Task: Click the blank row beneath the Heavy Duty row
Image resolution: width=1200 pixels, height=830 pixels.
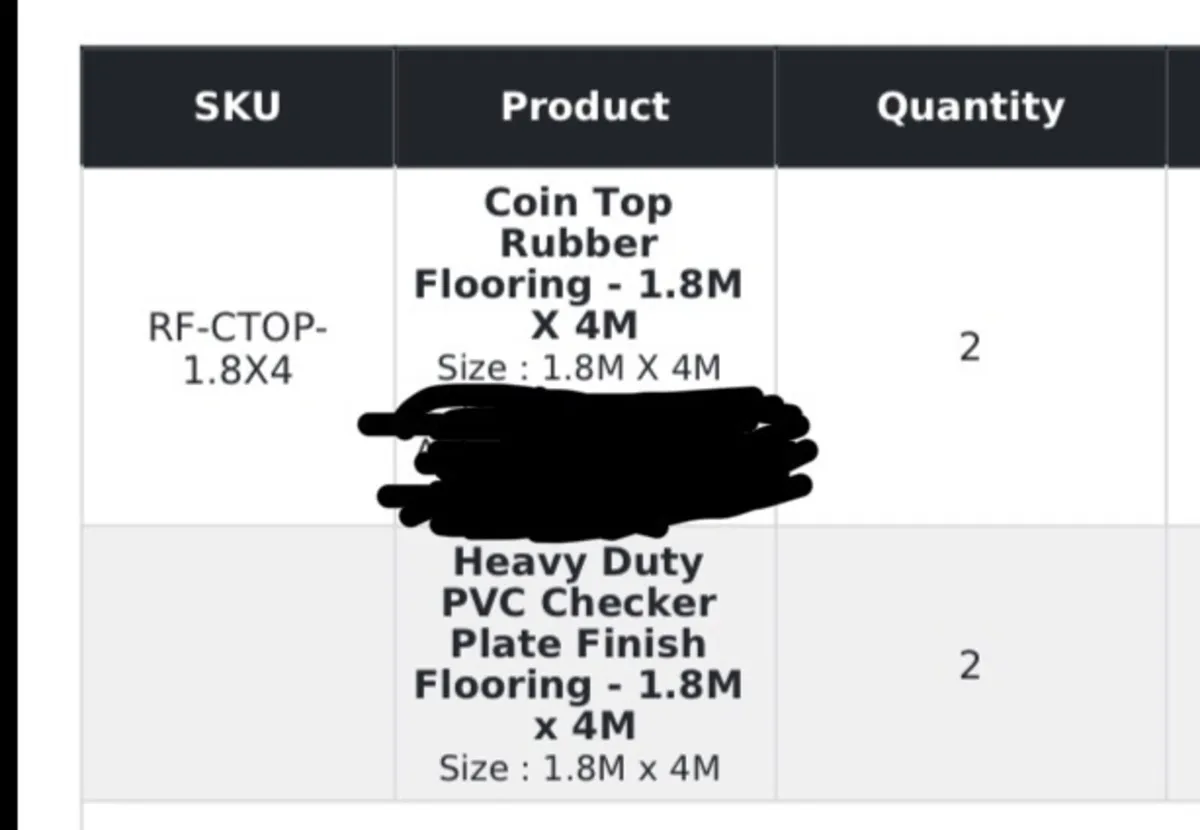Action: pos(640,815)
